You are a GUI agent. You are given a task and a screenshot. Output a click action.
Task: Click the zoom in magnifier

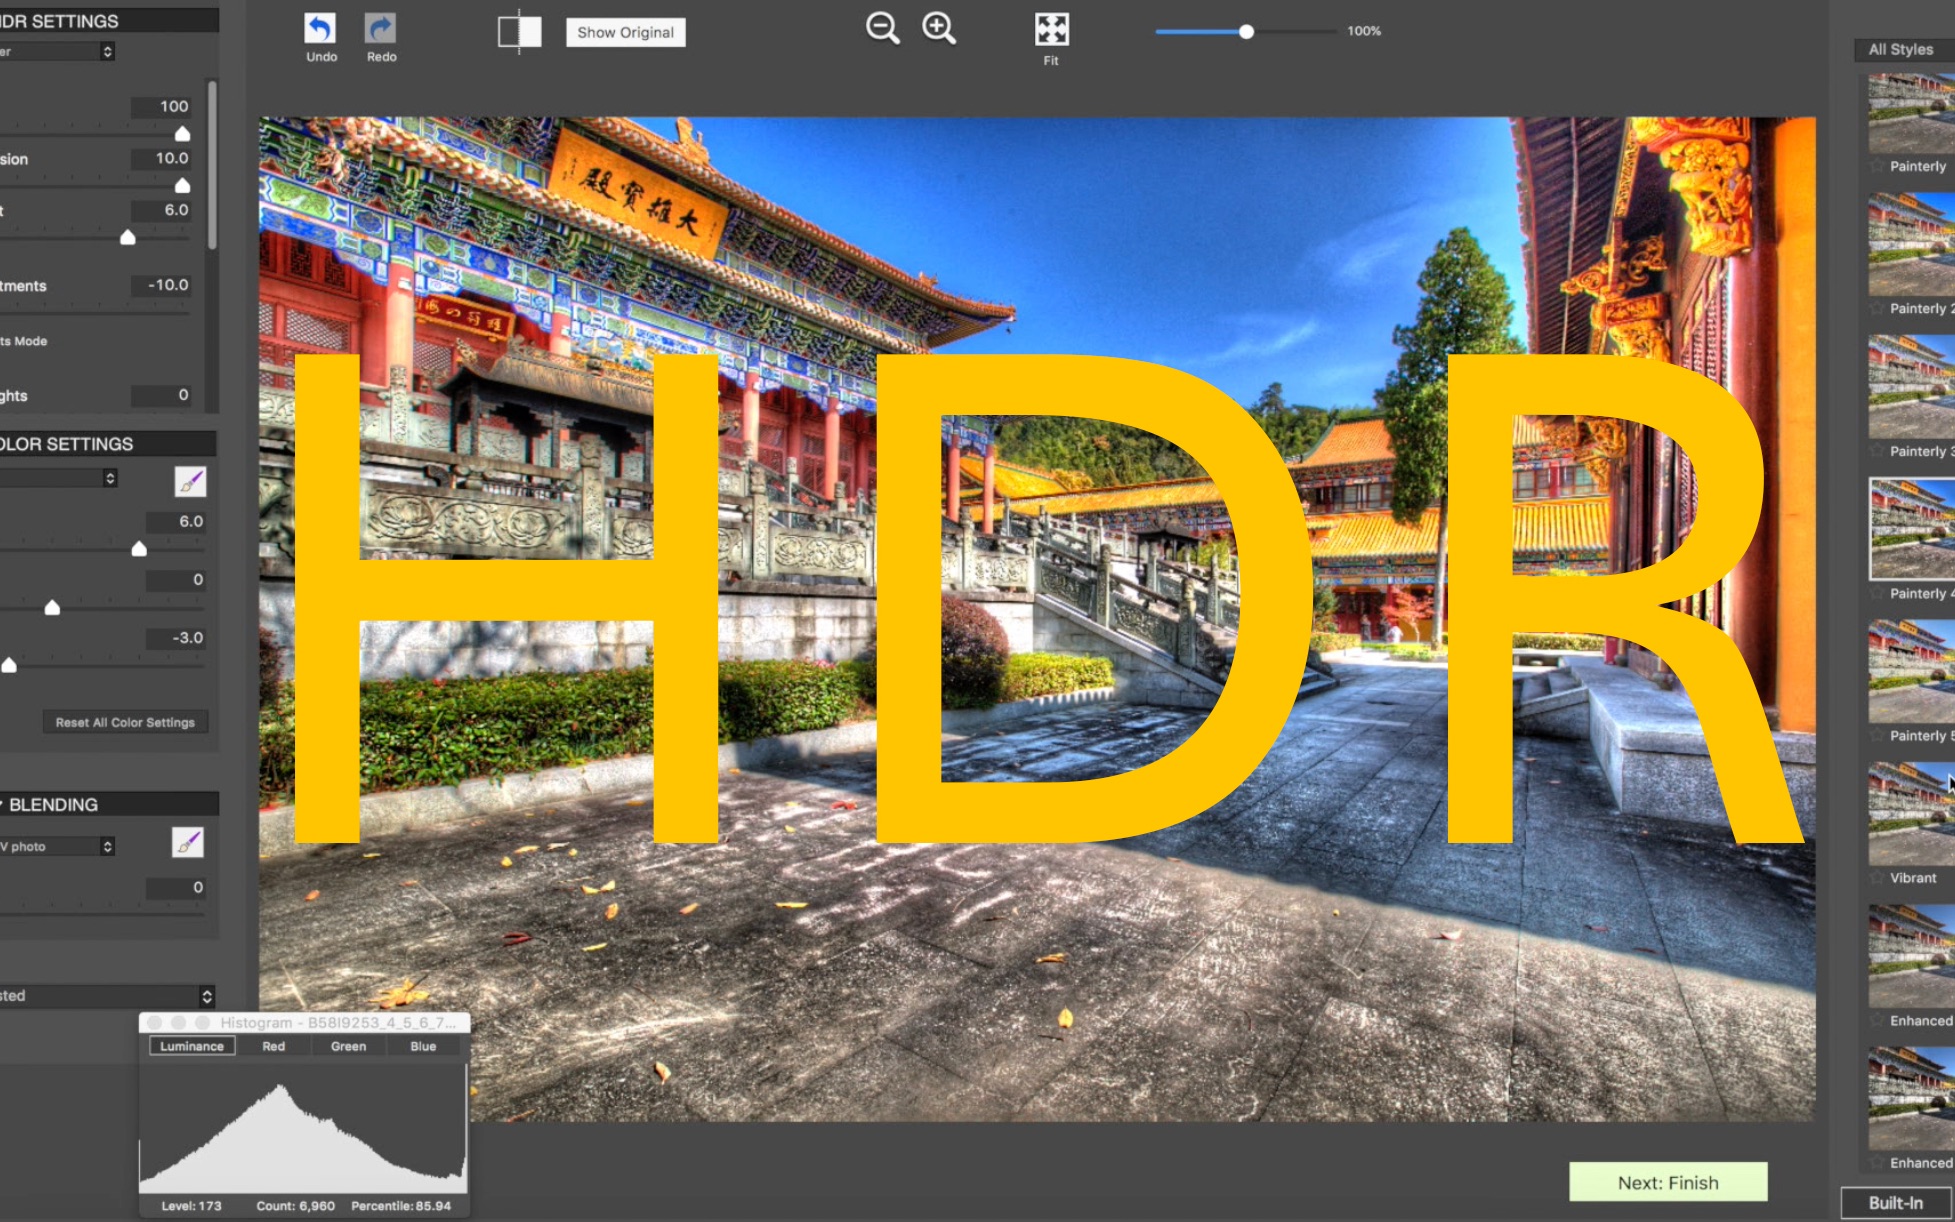(x=938, y=29)
